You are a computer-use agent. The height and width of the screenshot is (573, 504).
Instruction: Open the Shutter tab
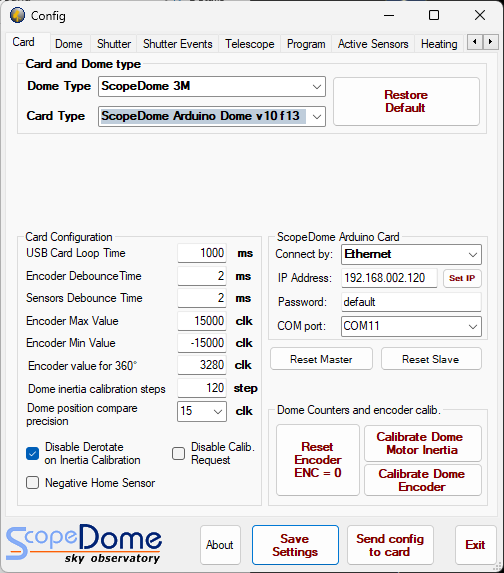[x=114, y=44]
